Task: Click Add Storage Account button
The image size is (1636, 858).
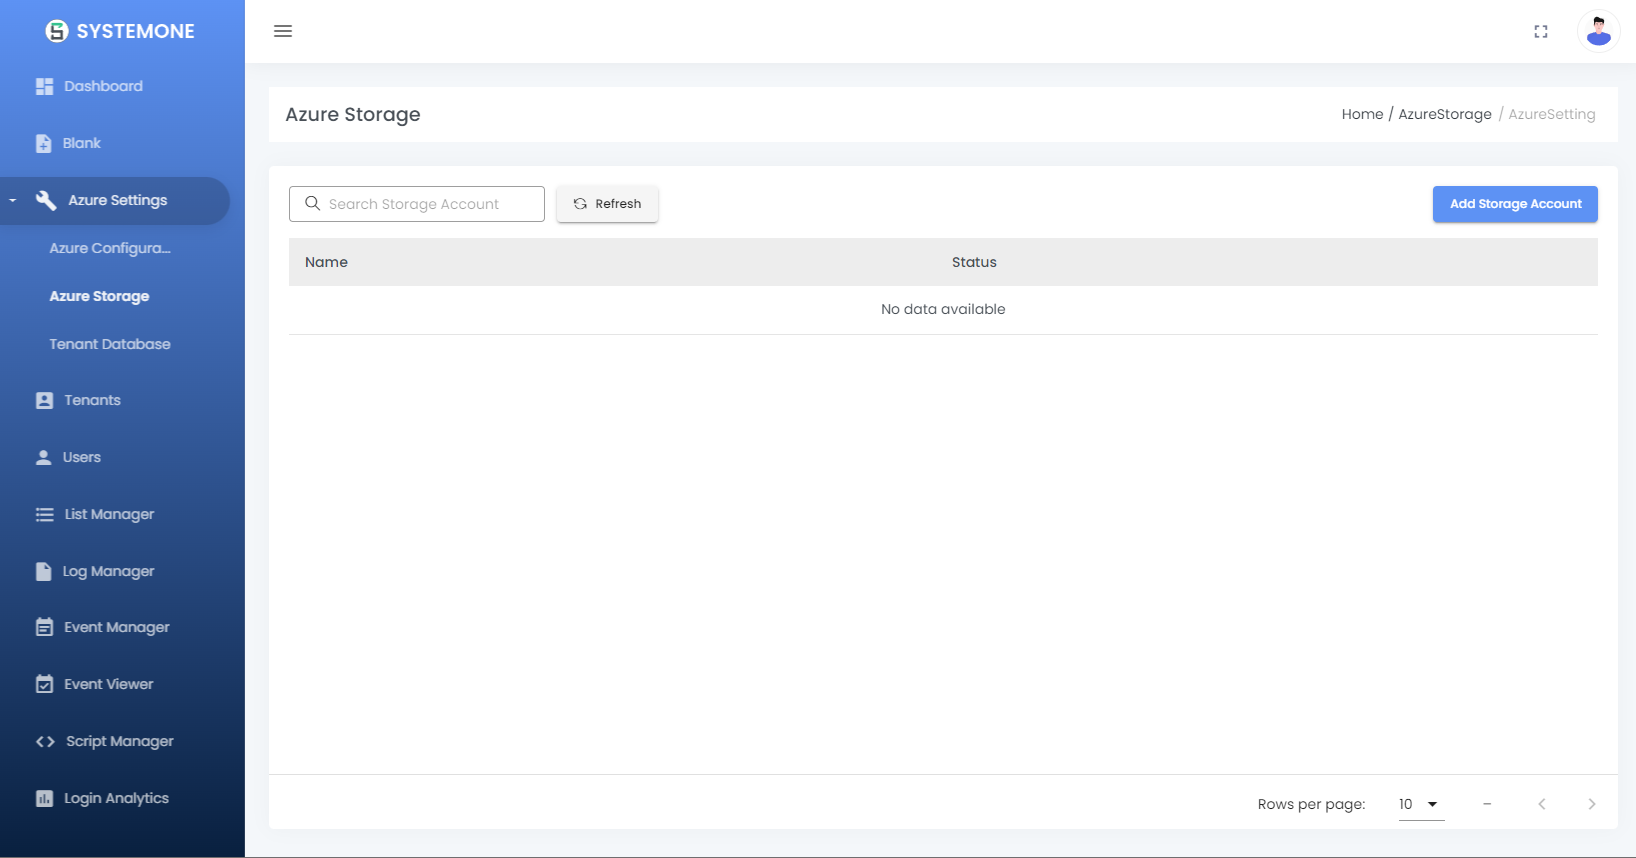Action: [1515, 204]
